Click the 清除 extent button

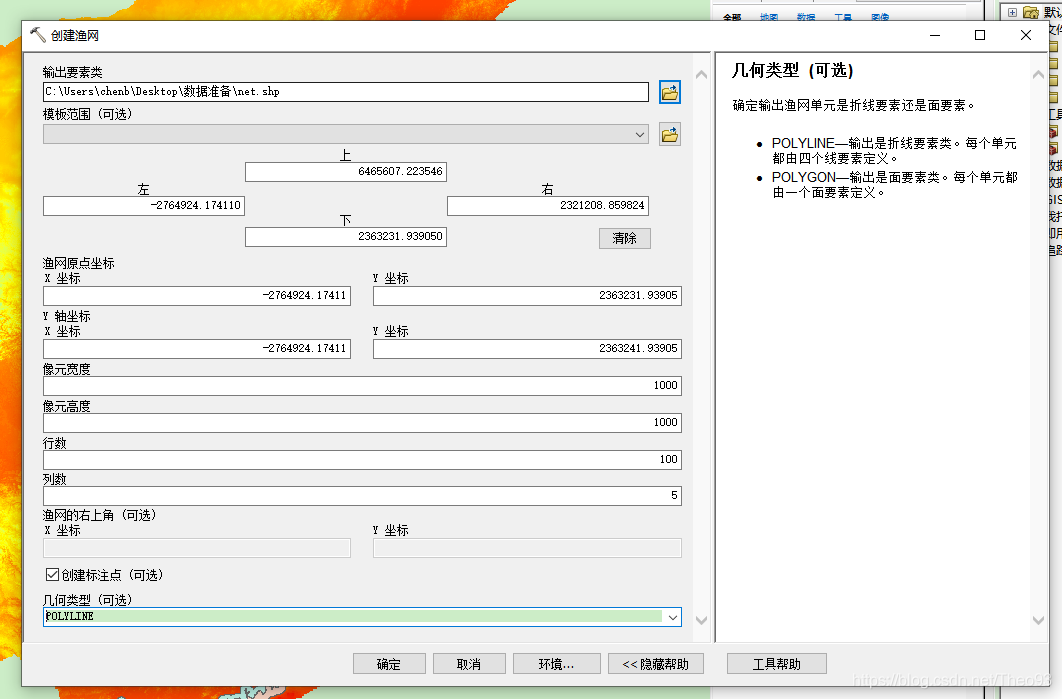624,238
